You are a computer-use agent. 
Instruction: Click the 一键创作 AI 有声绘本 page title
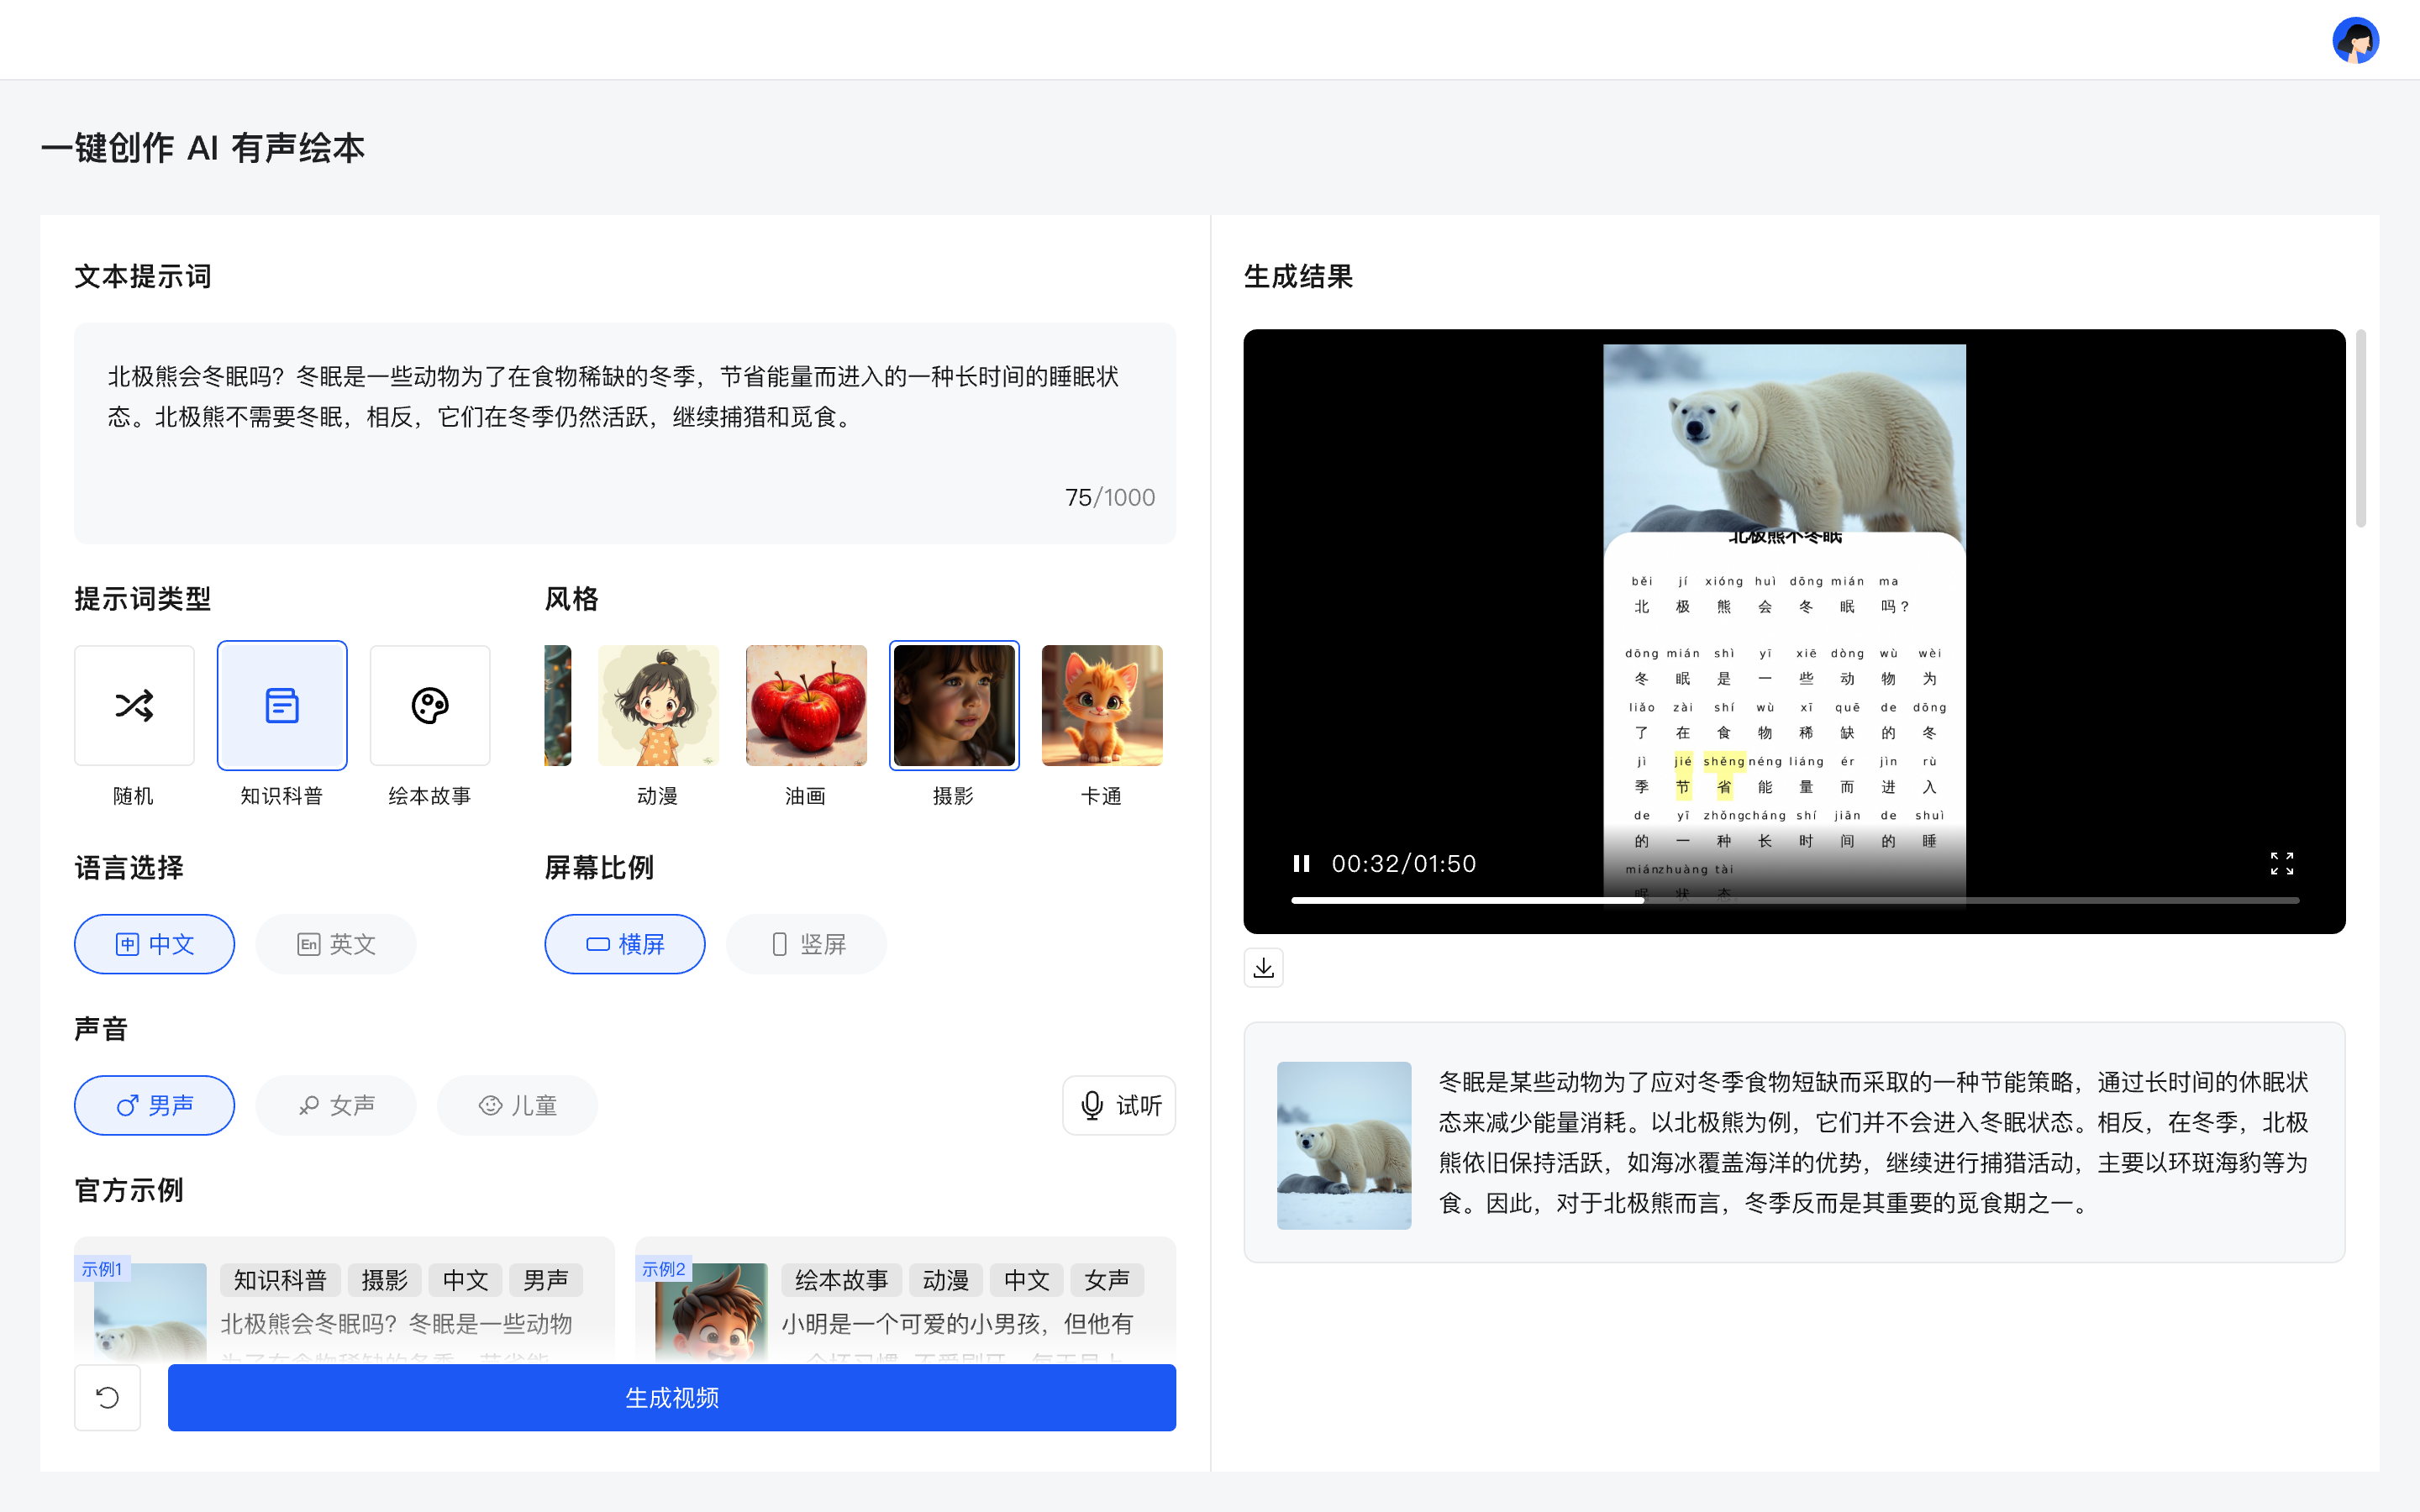point(203,148)
